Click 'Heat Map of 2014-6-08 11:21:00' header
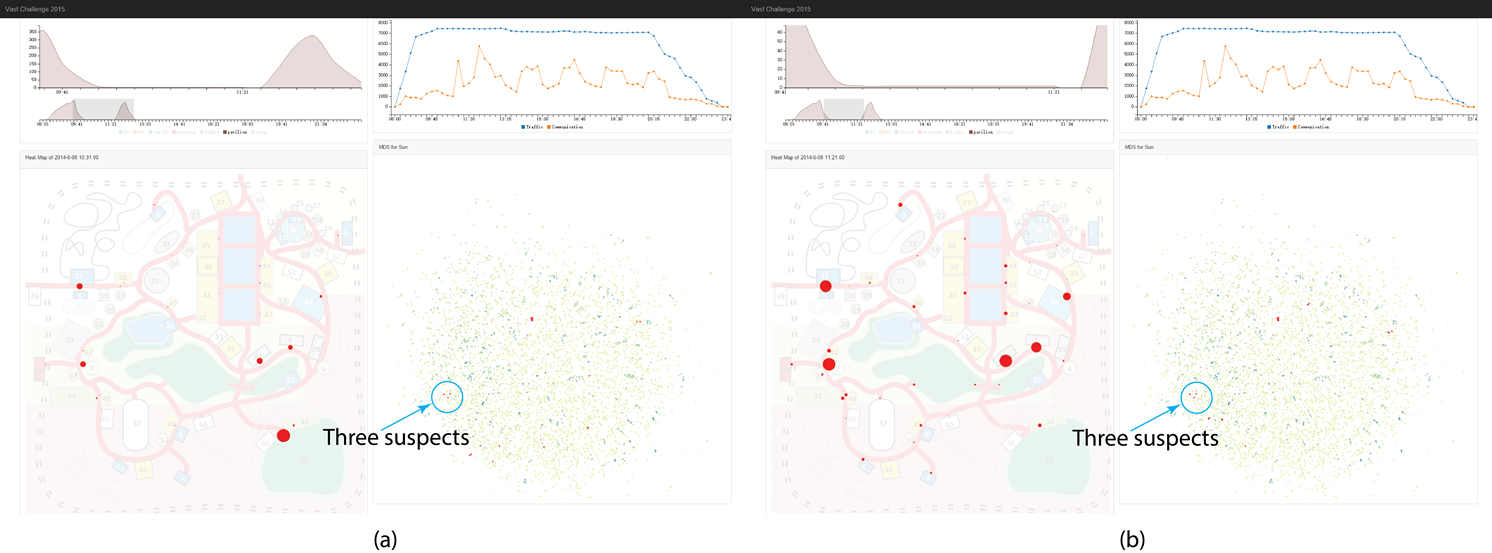The height and width of the screenshot is (553, 1492). pyautogui.click(x=808, y=157)
